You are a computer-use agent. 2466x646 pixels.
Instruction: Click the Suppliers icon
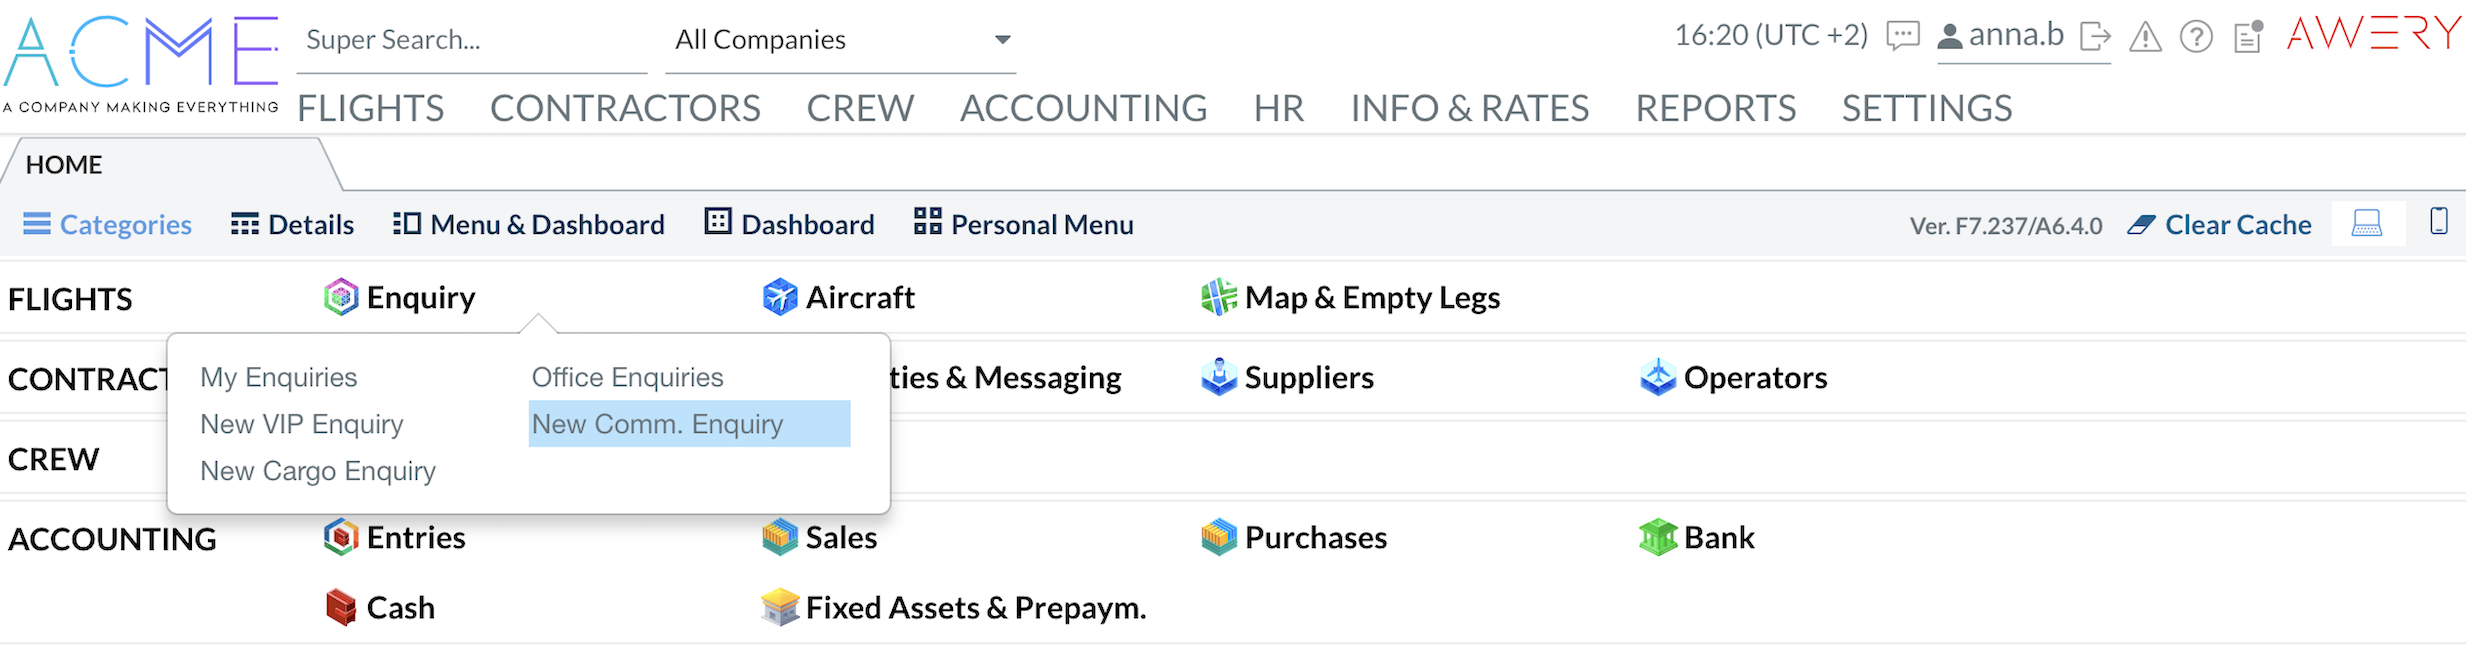[1218, 377]
